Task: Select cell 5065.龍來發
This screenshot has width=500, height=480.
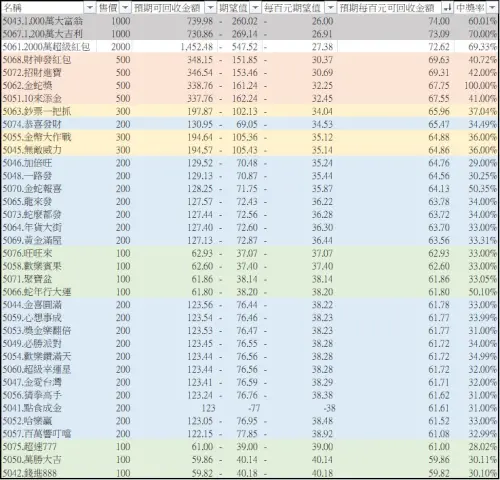Action: pyautogui.click(x=49, y=202)
